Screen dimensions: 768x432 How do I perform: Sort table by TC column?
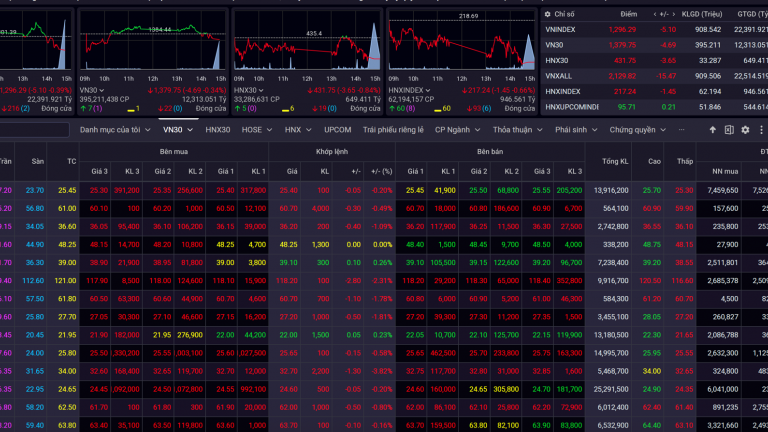pyautogui.click(x=72, y=161)
